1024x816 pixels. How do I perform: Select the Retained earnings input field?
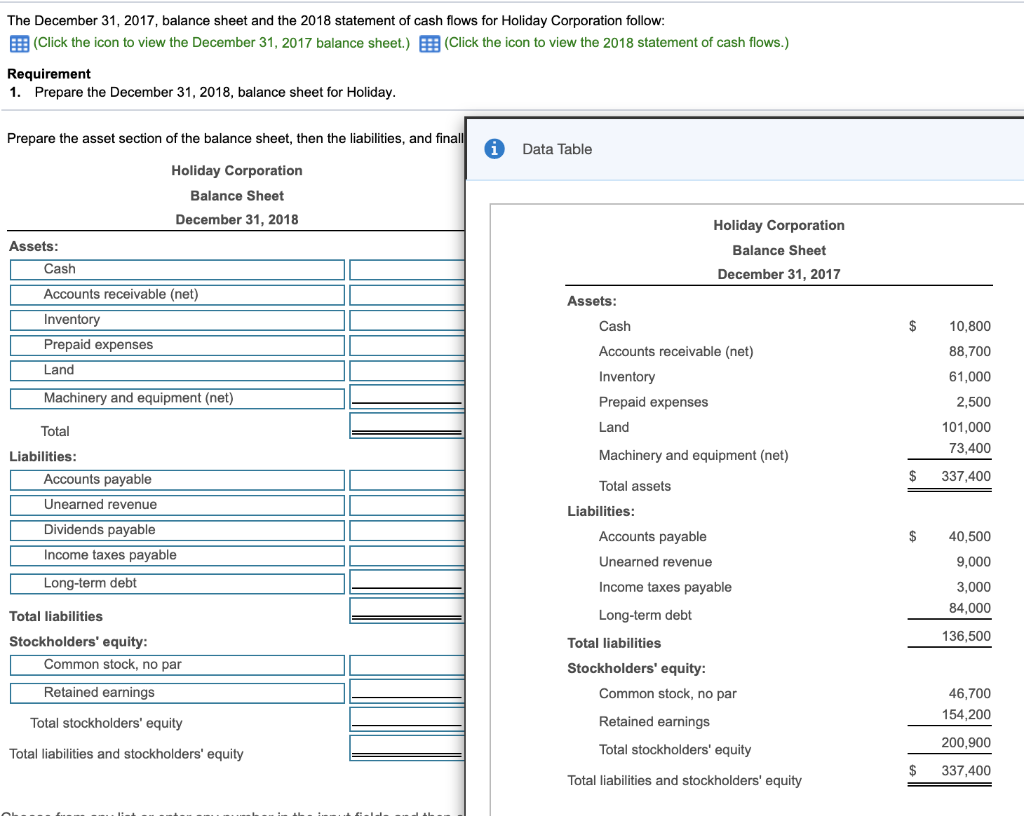pyautogui.click(x=407, y=692)
